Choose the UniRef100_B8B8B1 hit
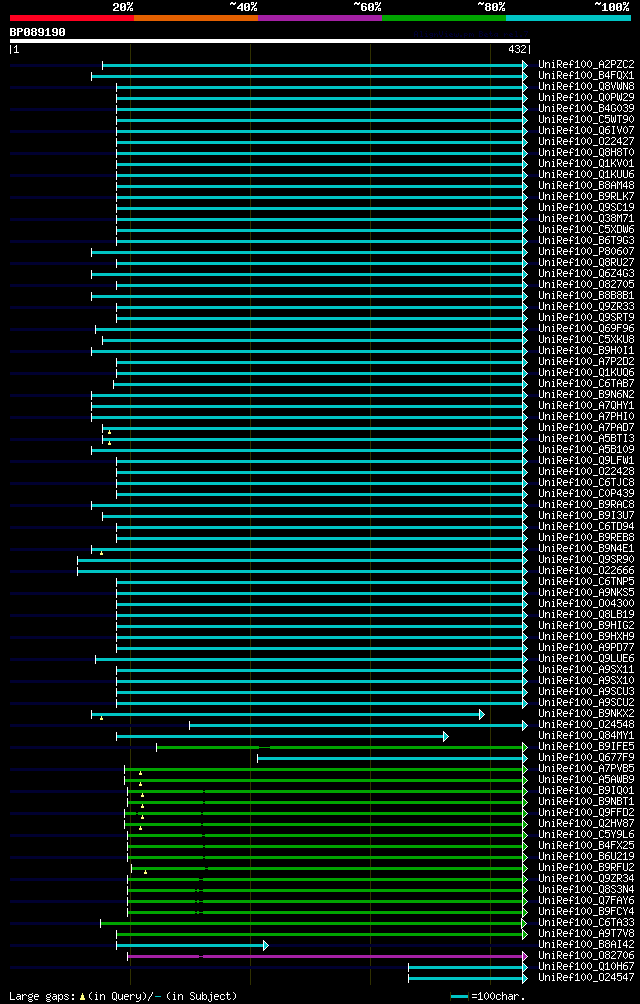 pos(586,296)
